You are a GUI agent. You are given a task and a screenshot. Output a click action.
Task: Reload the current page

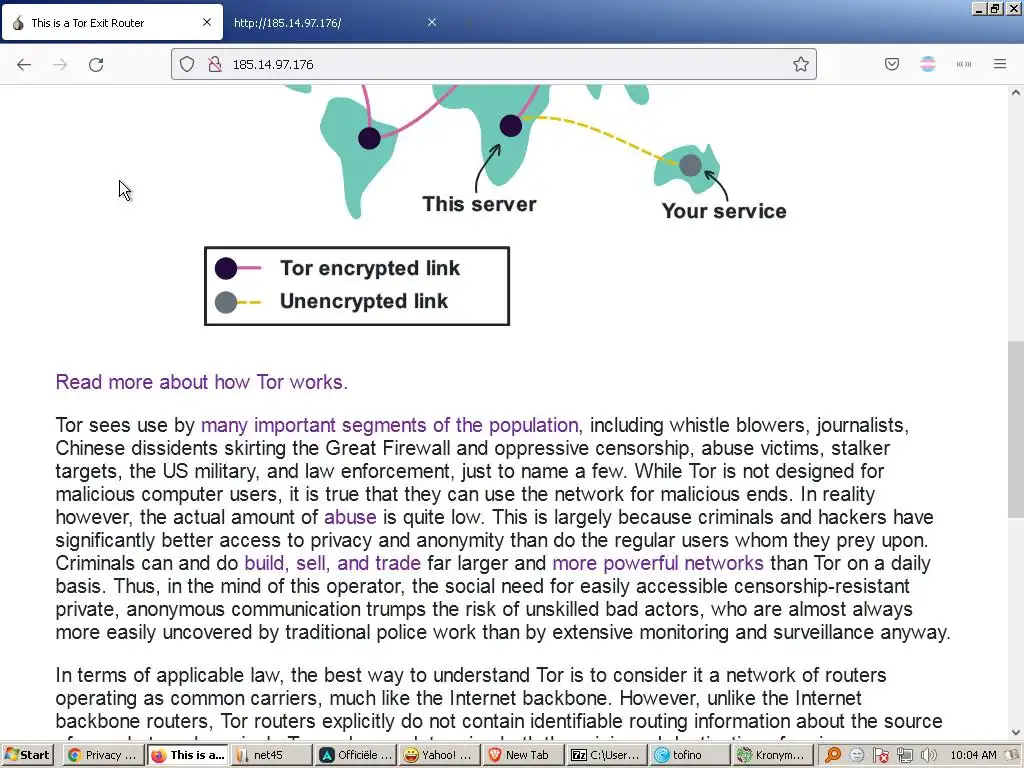click(96, 64)
